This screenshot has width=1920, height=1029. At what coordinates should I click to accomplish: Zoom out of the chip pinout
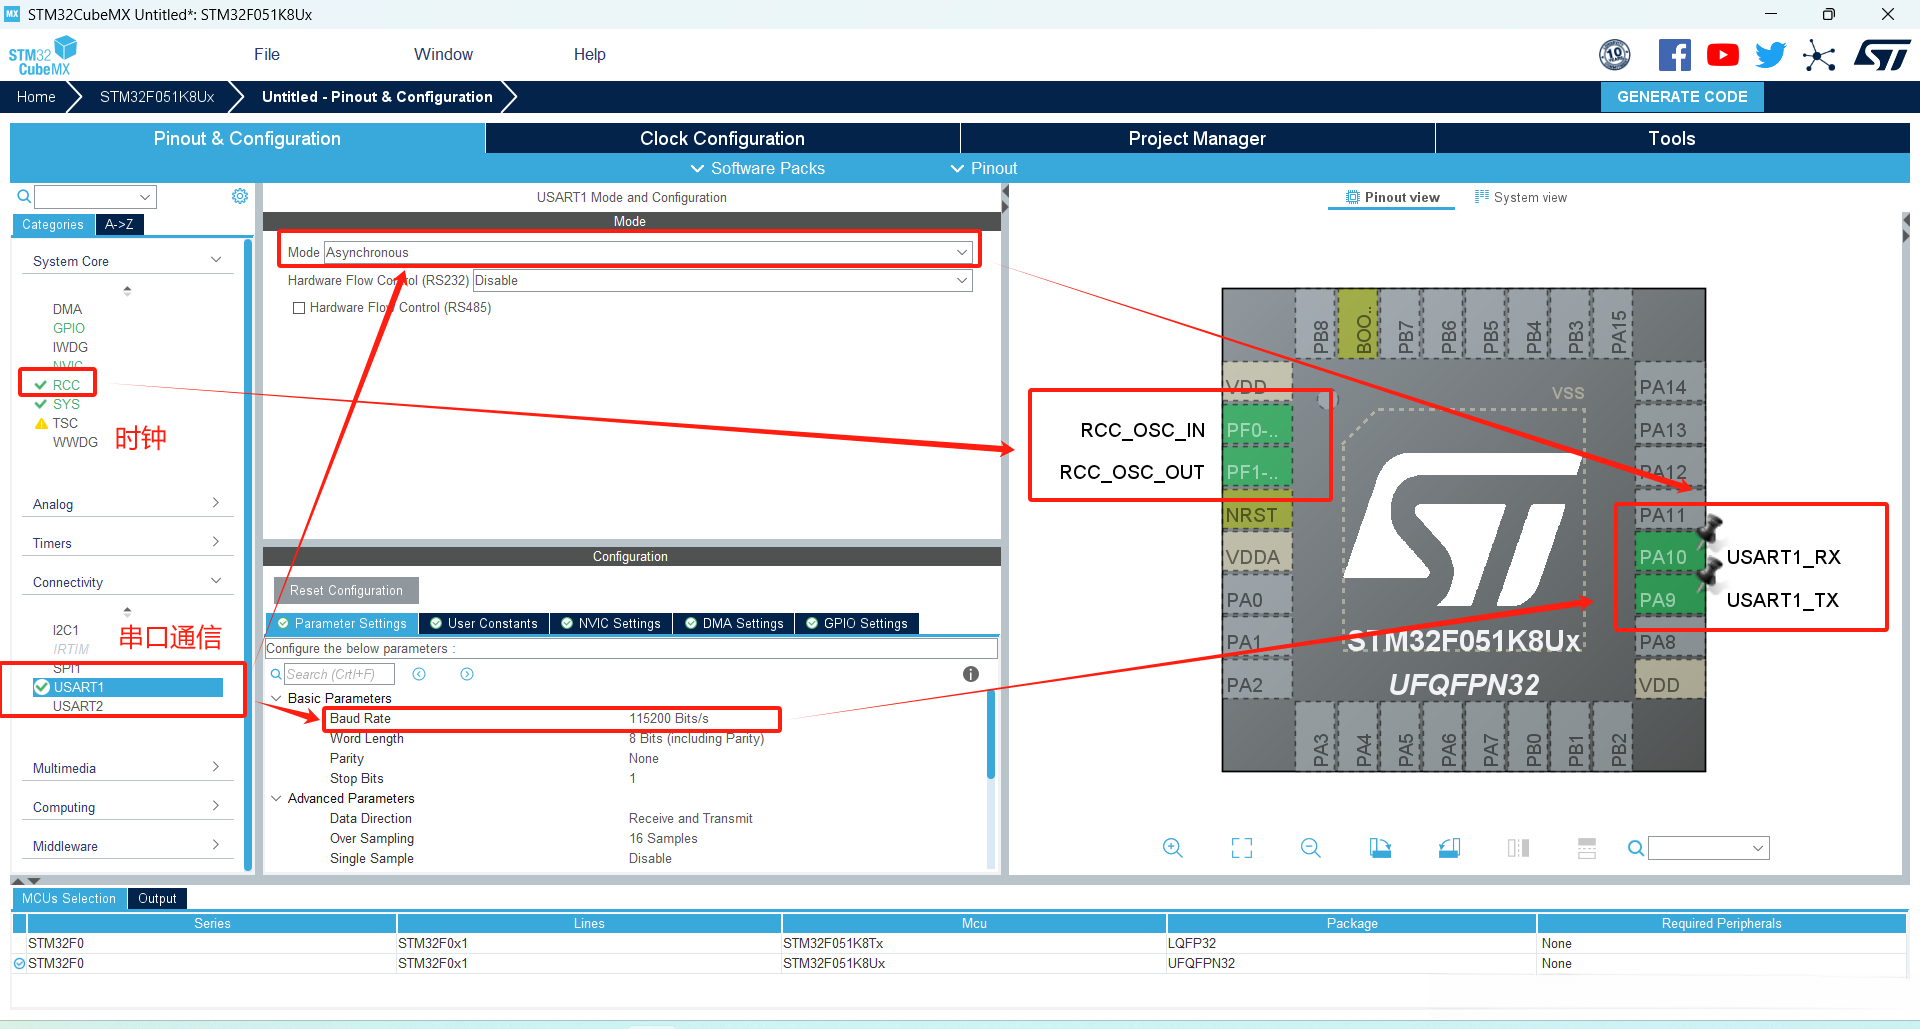[1311, 848]
